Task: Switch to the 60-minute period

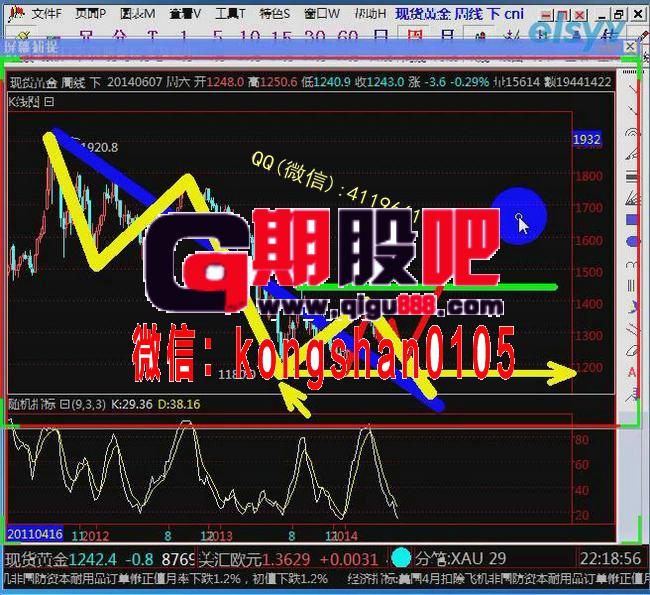Action: tap(347, 35)
